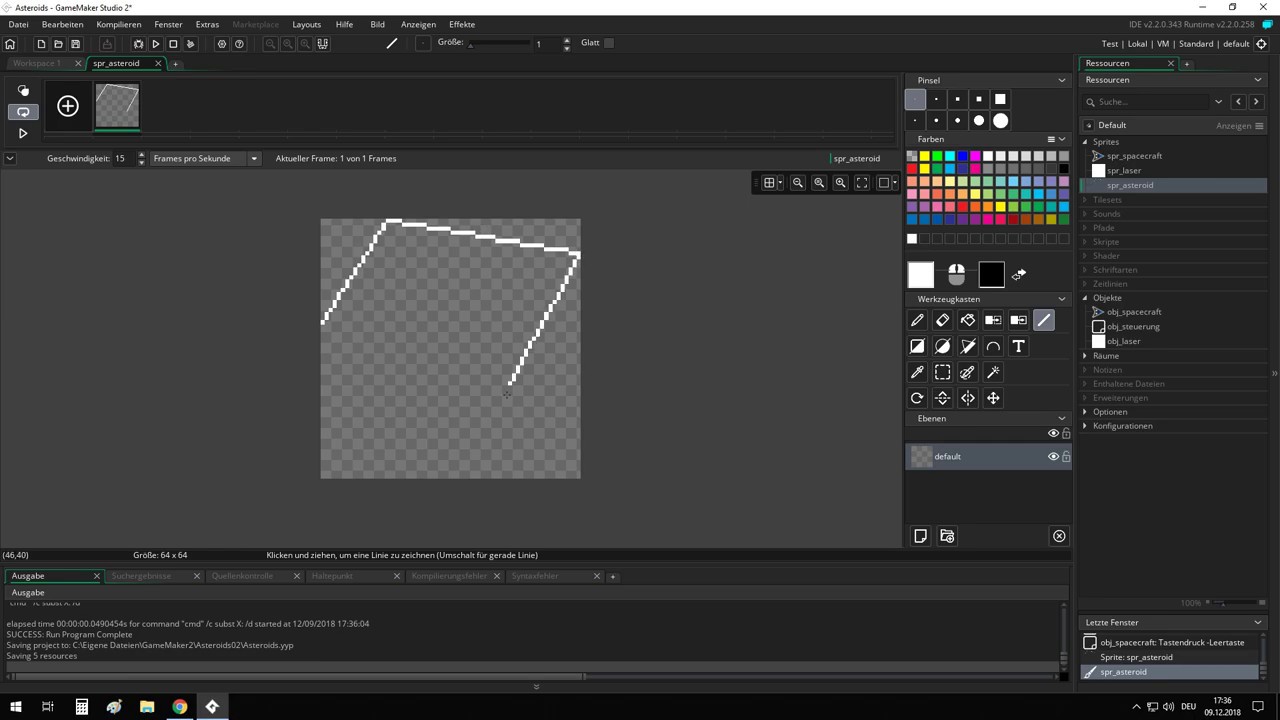Collapse the Ebenen panel

coord(1062,418)
